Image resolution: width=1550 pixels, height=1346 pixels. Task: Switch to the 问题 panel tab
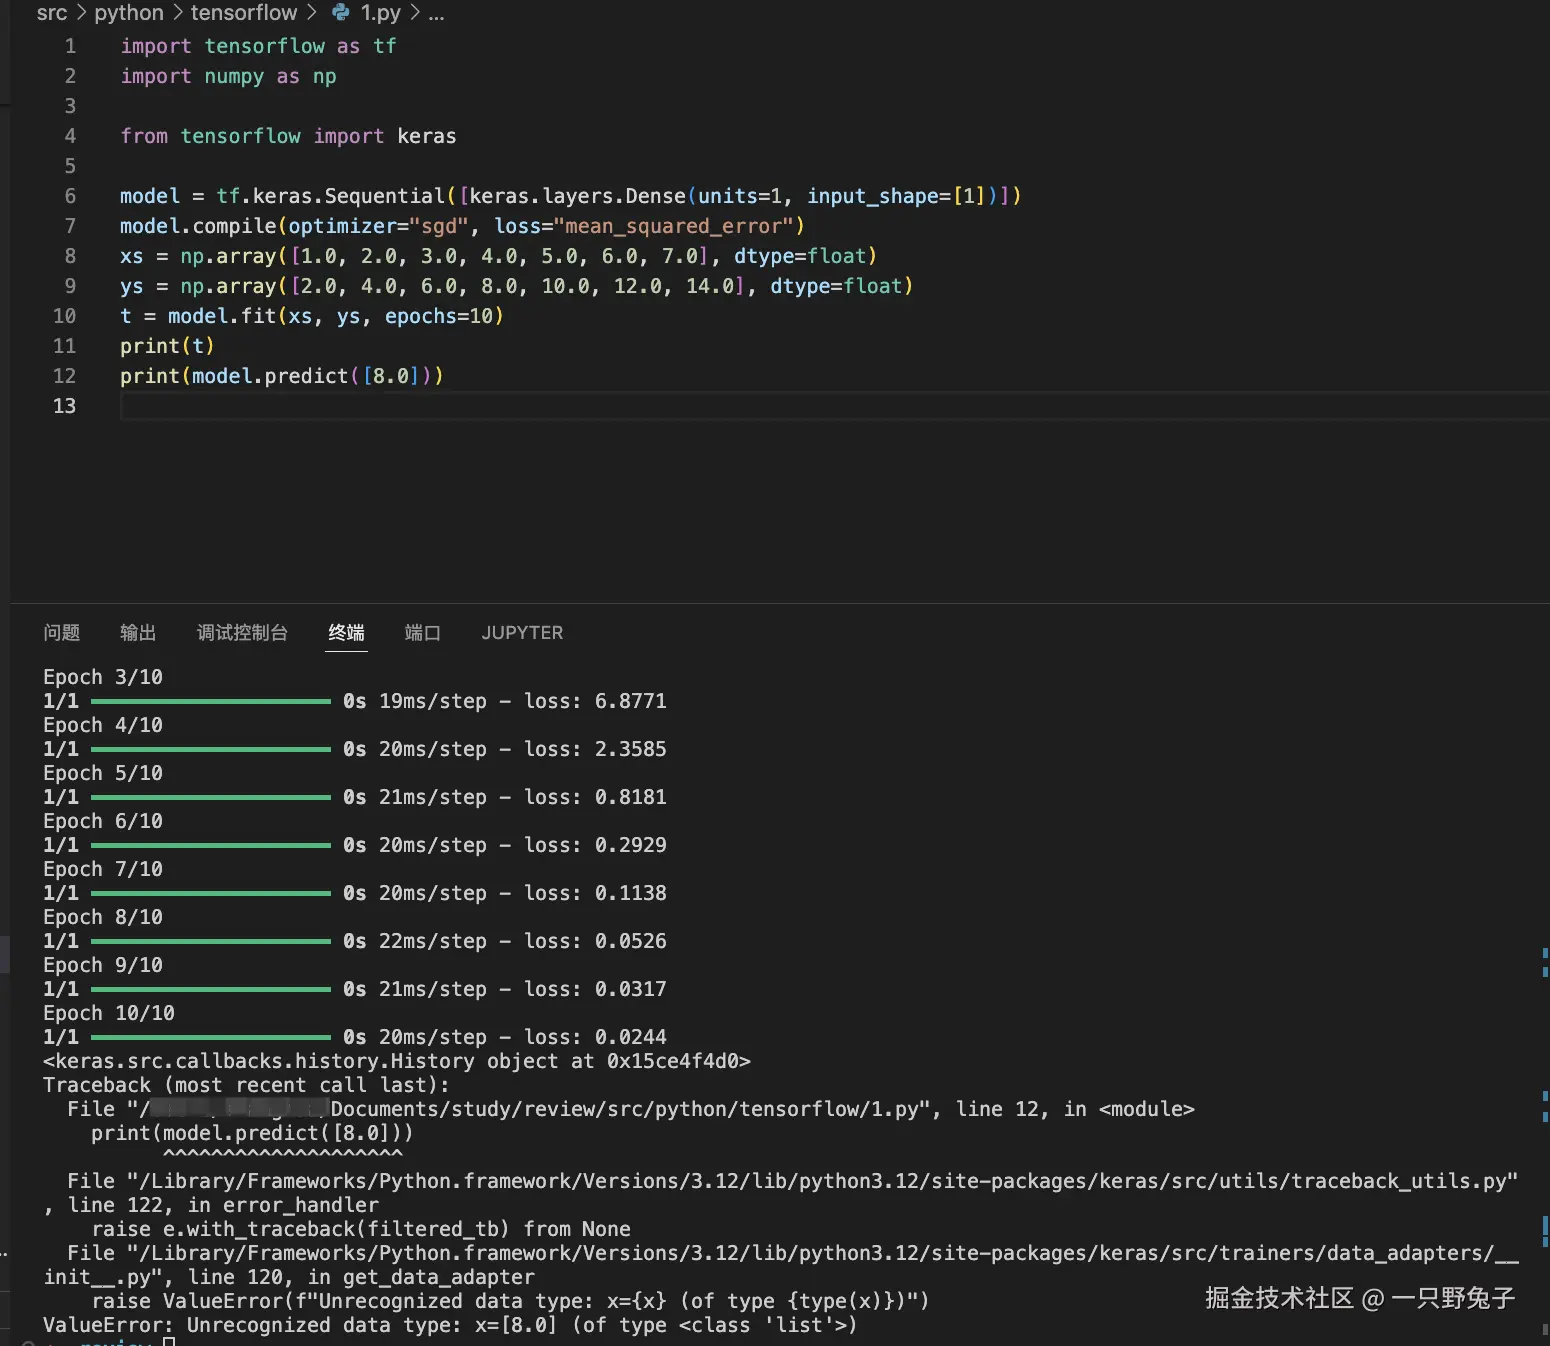tap(61, 633)
